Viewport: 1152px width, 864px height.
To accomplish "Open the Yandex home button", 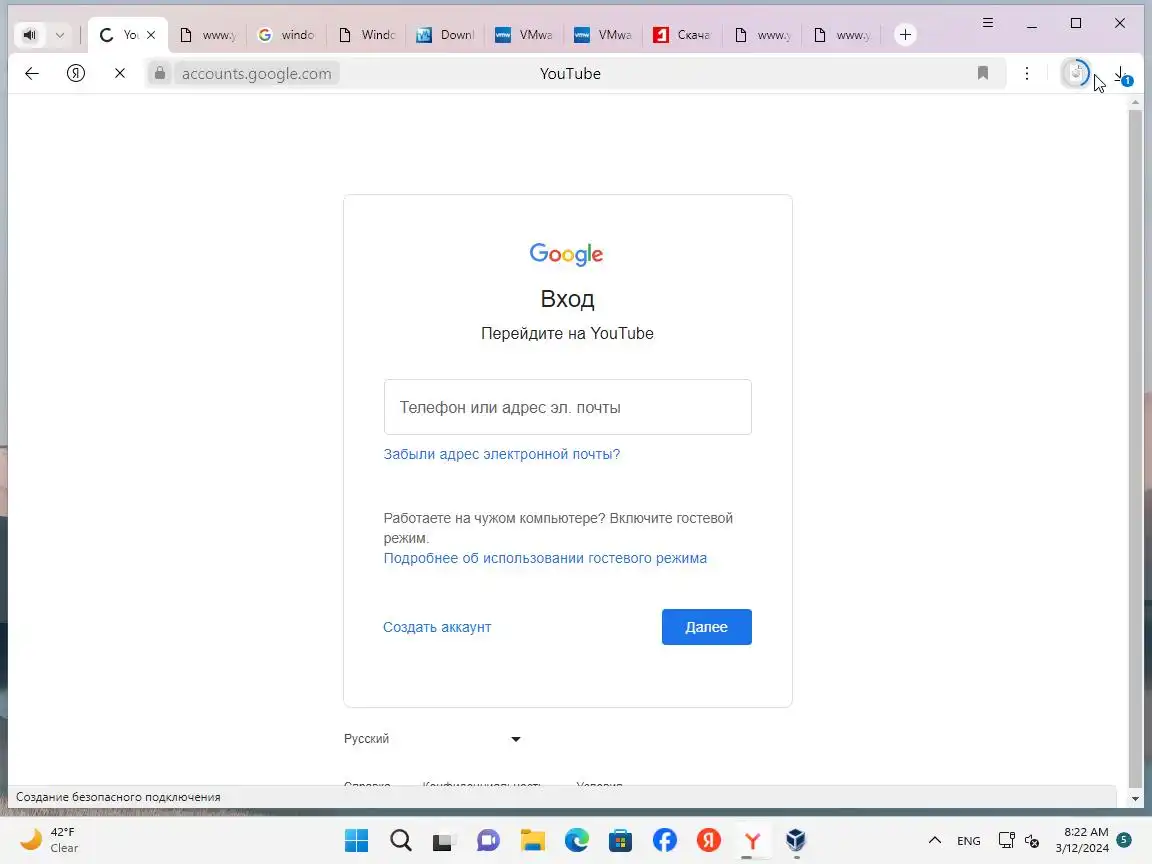I will pyautogui.click(x=76, y=73).
